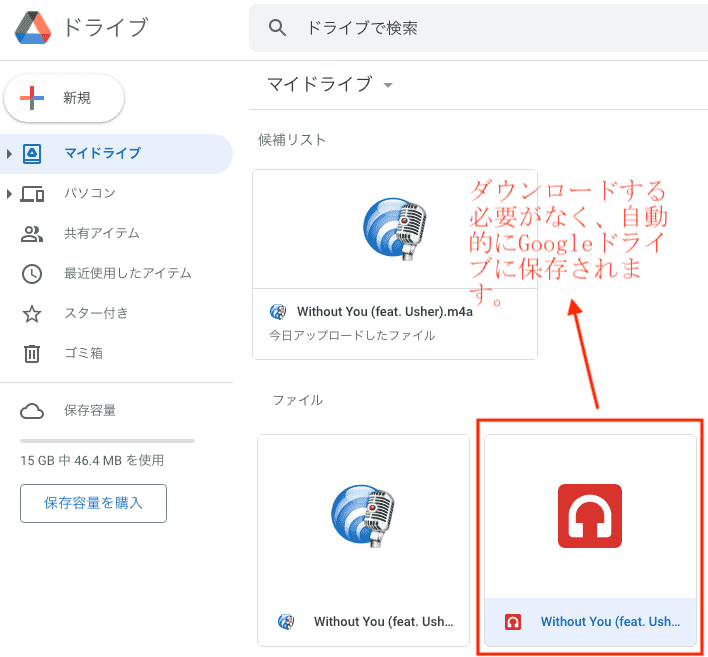Viewport: 708px width, 657px height.
Task: Click the ドライブ title text beside logo
Action: point(106,27)
